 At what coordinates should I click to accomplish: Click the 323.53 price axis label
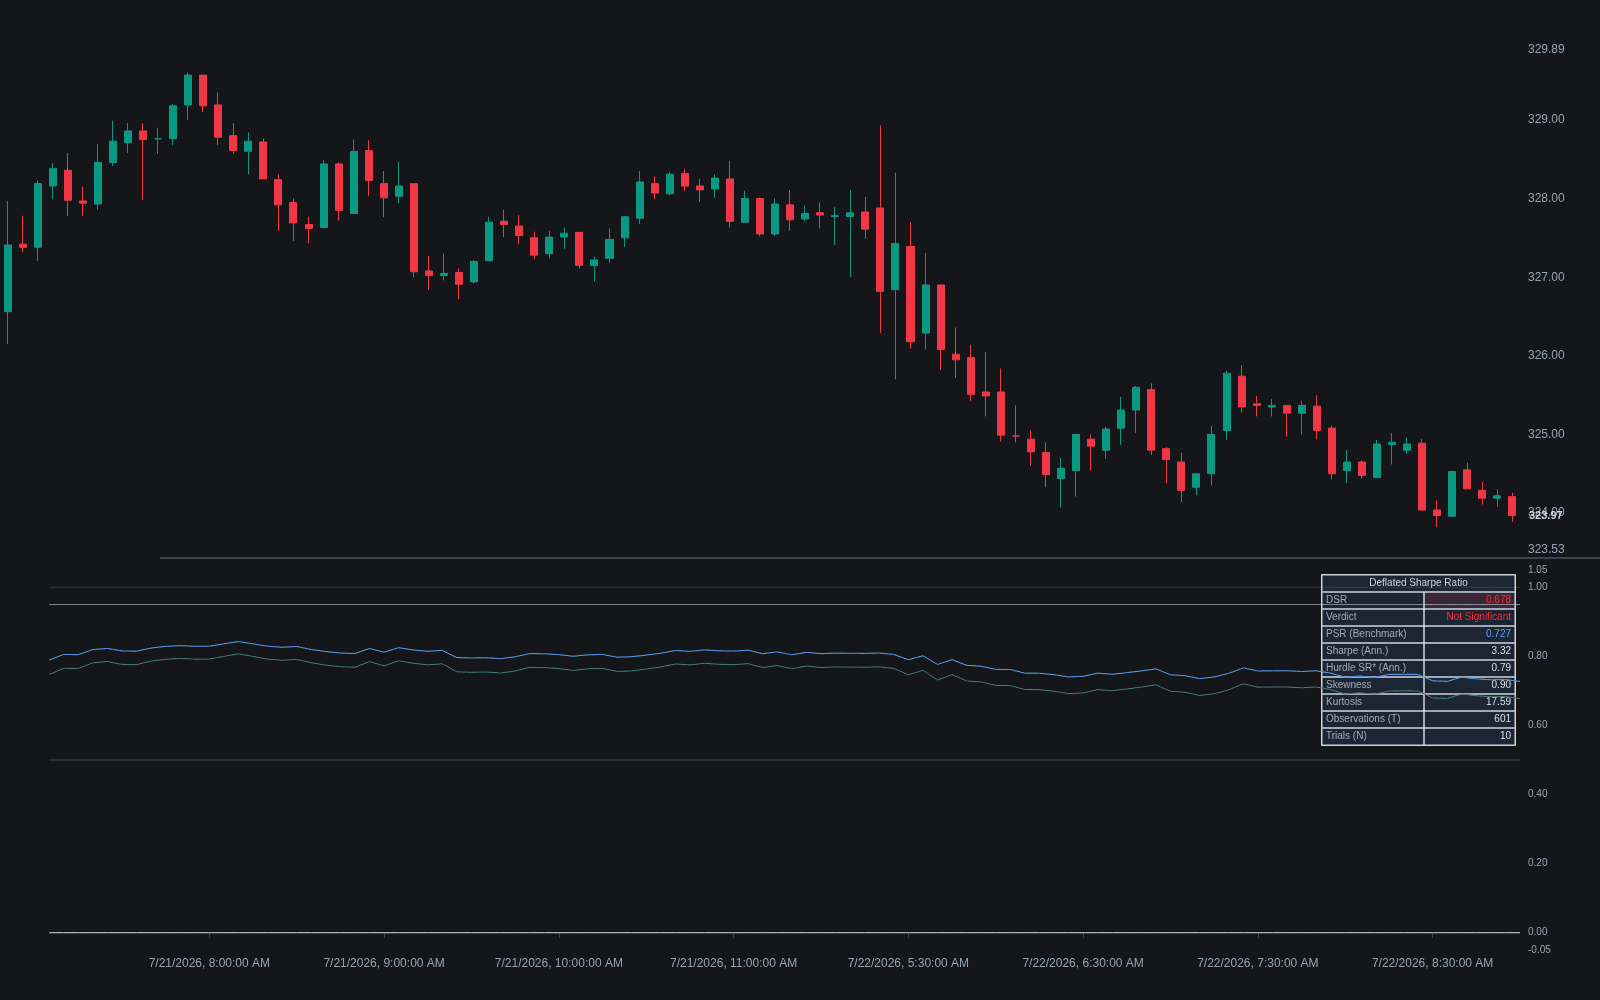(1546, 549)
